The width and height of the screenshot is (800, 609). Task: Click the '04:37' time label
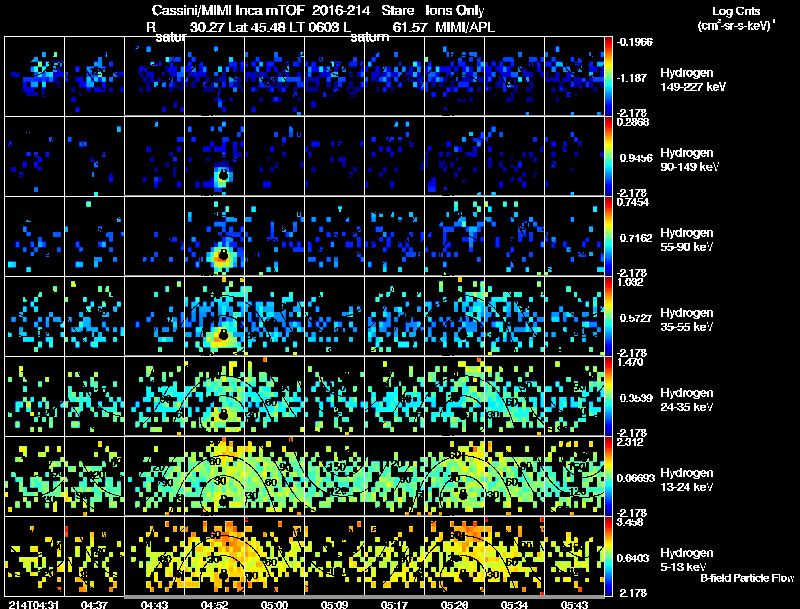94,604
